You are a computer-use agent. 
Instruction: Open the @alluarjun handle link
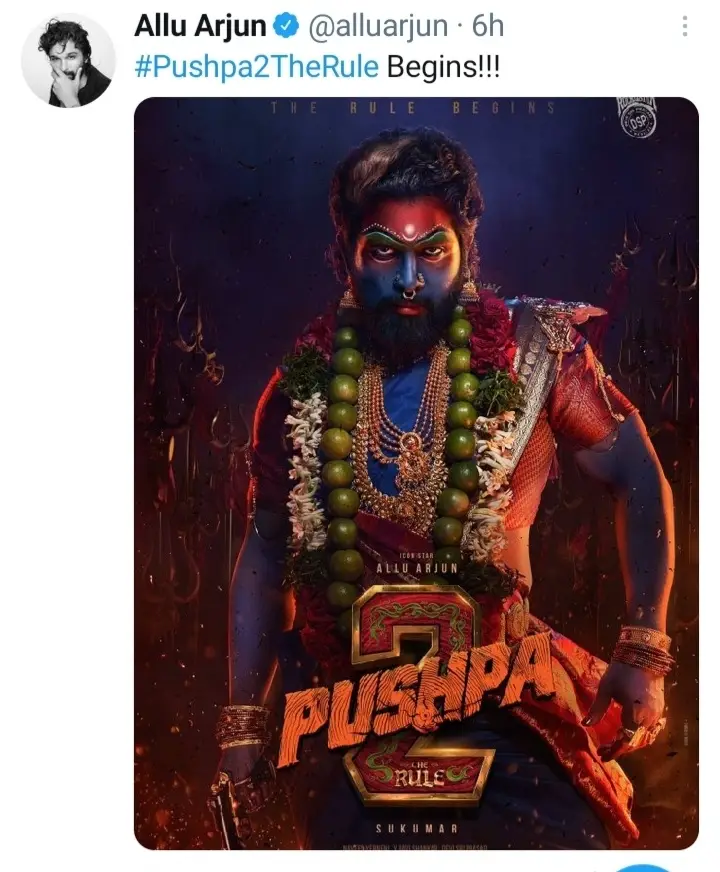(378, 26)
